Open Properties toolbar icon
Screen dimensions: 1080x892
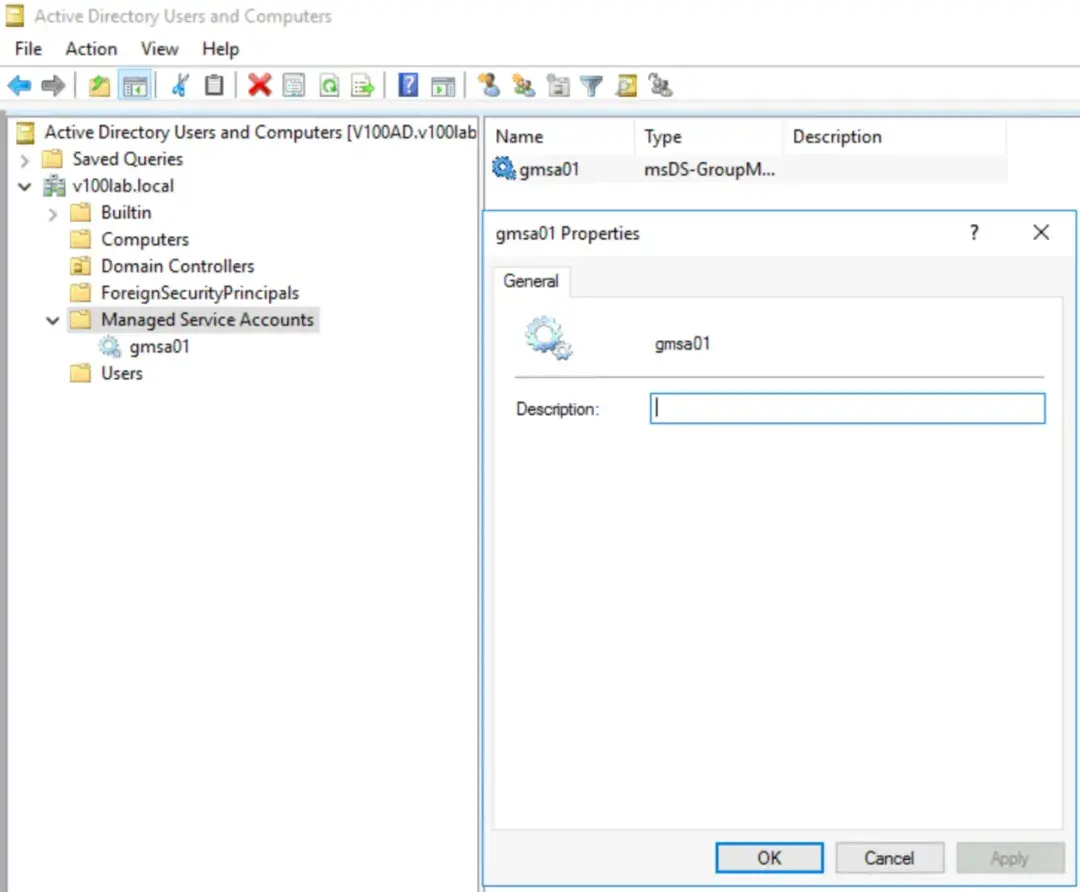pyautogui.click(x=294, y=86)
